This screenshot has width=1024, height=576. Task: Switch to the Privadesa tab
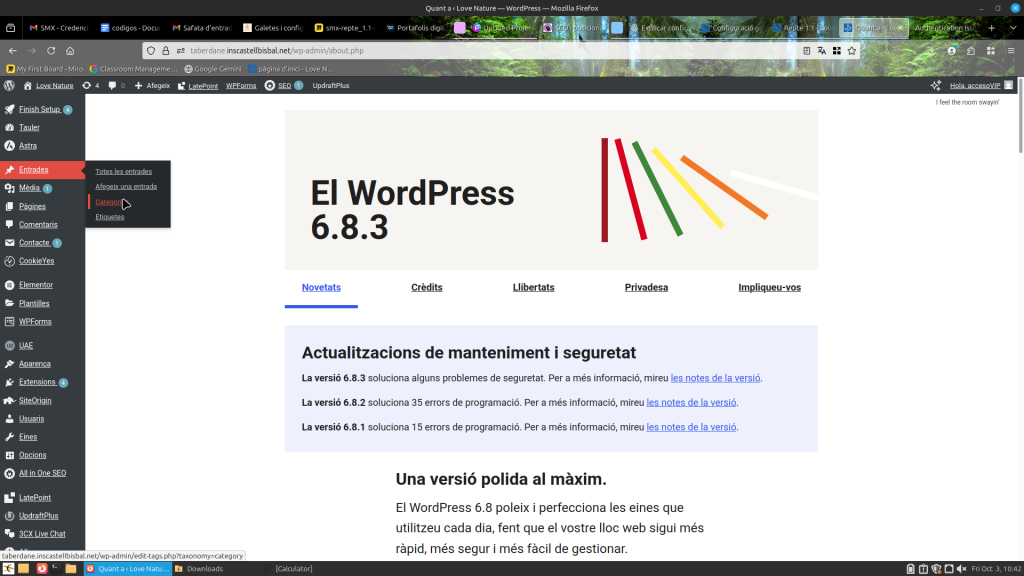[646, 288]
